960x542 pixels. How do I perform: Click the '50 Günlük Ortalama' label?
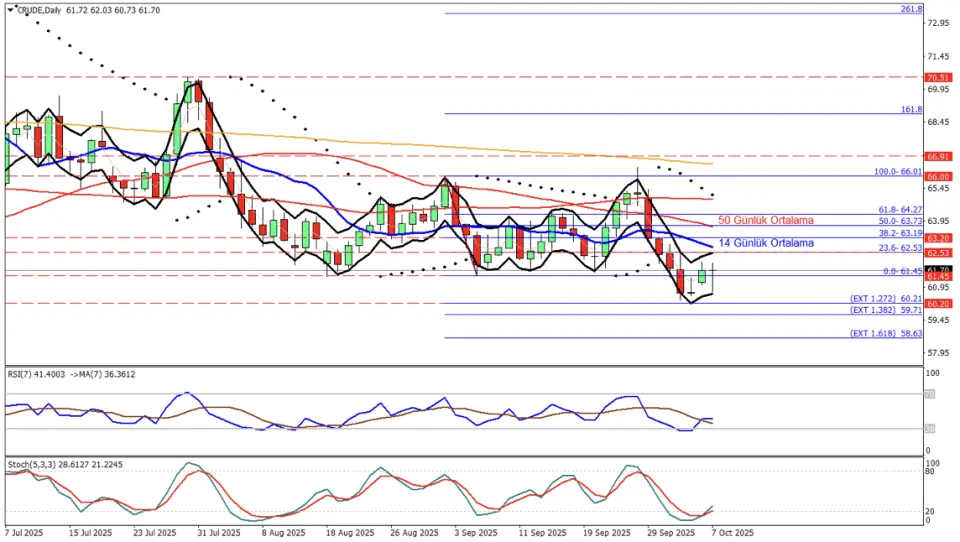765,220
